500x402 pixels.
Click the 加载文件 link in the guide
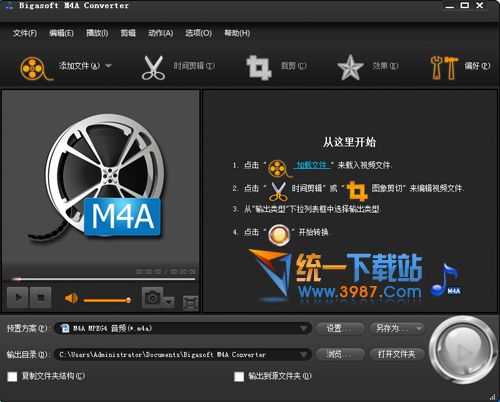(x=312, y=165)
